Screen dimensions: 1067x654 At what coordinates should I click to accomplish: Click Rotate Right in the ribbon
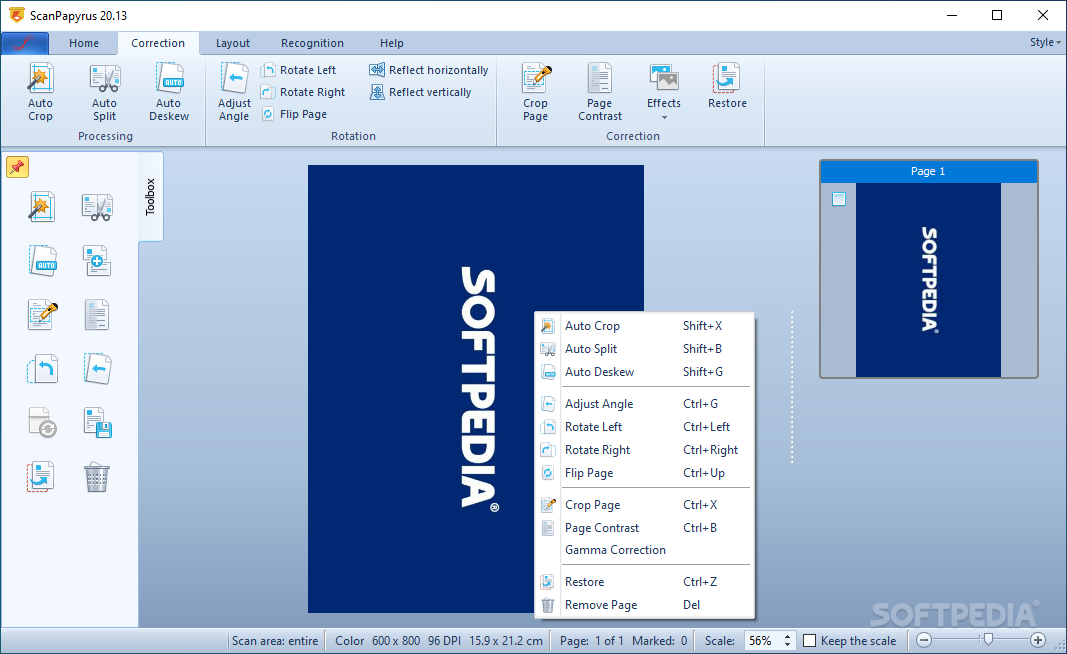click(303, 92)
